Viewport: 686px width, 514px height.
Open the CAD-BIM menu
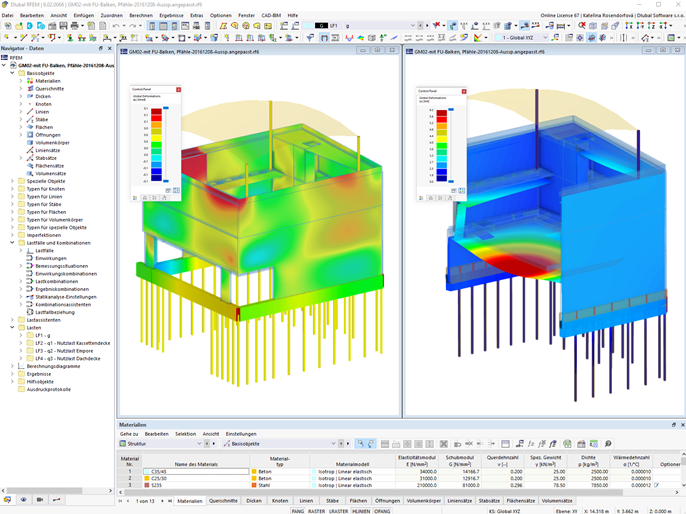pos(271,15)
